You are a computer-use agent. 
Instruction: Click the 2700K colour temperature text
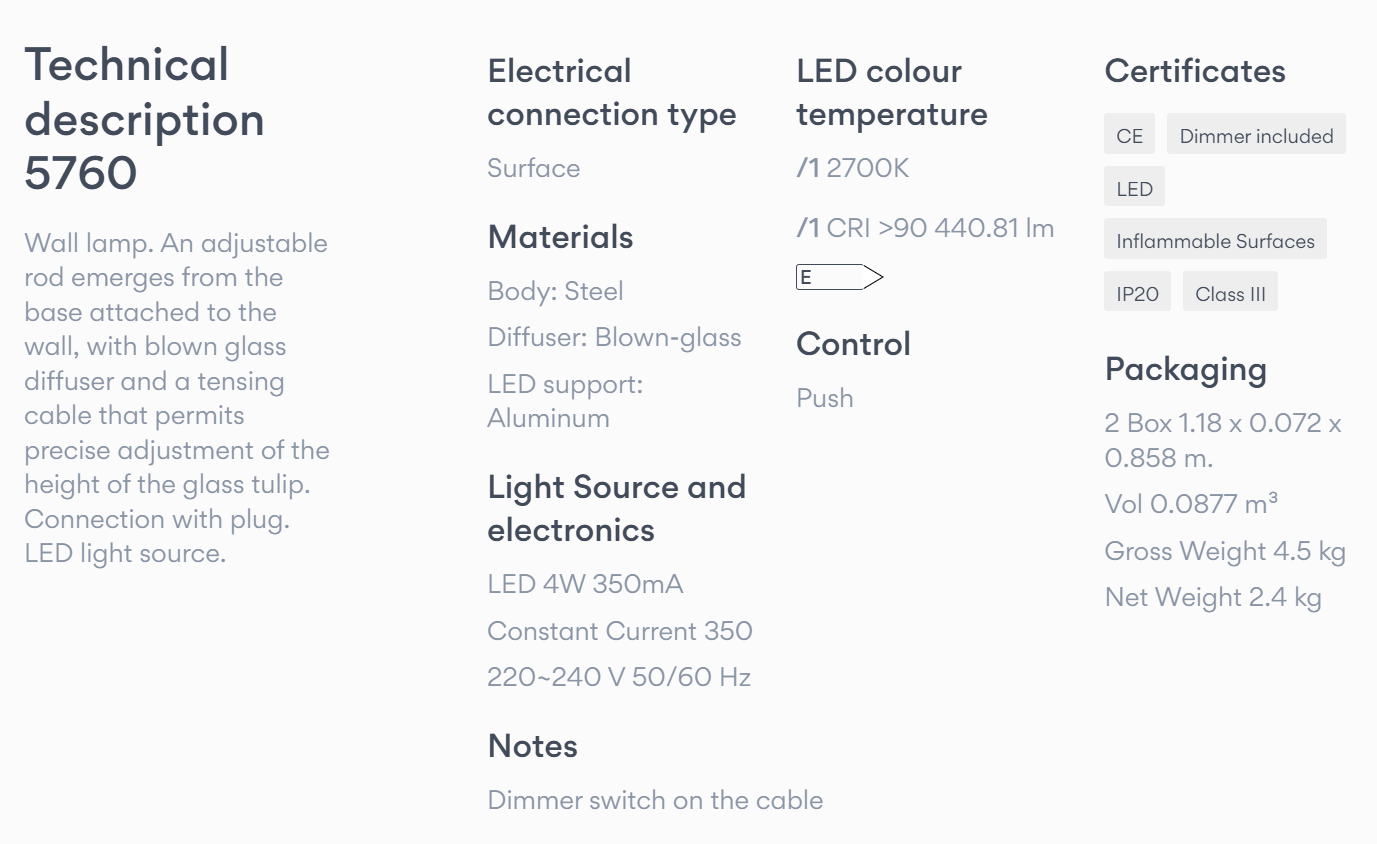click(x=867, y=168)
